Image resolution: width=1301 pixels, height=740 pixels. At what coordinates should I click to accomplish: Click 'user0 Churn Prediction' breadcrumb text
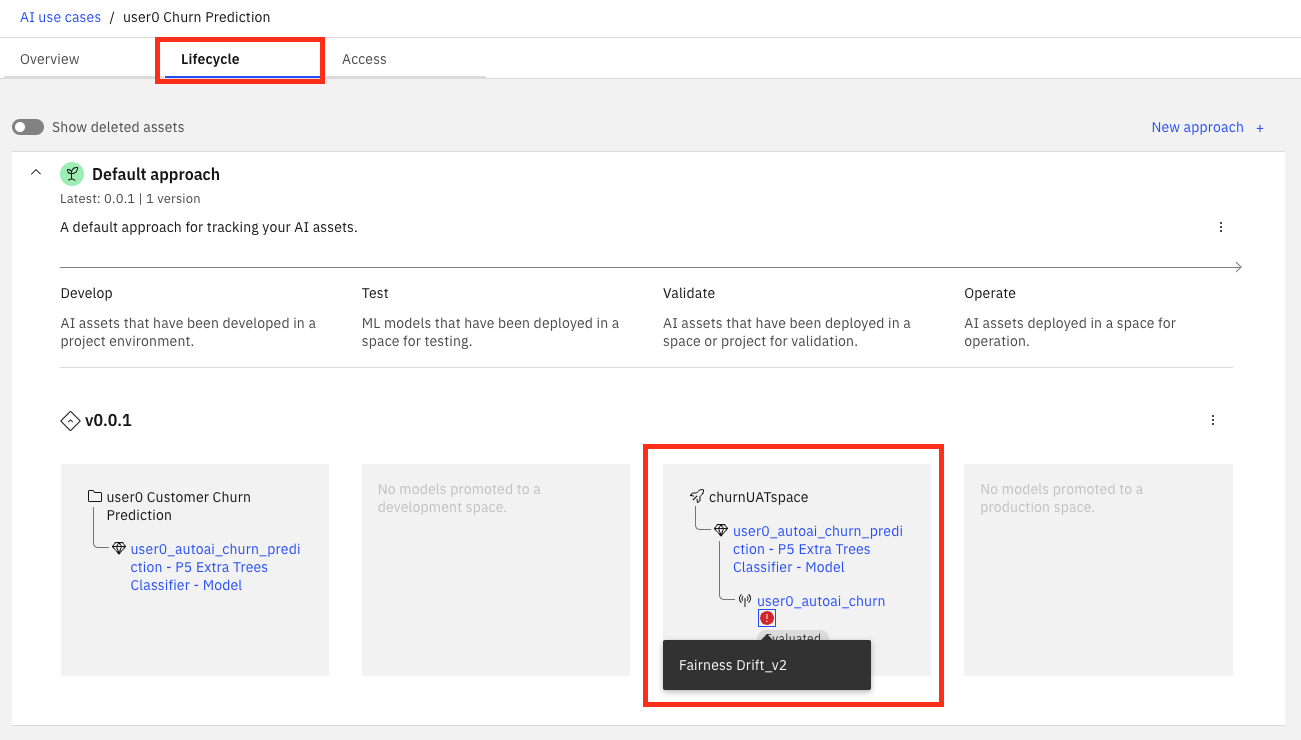click(x=196, y=17)
